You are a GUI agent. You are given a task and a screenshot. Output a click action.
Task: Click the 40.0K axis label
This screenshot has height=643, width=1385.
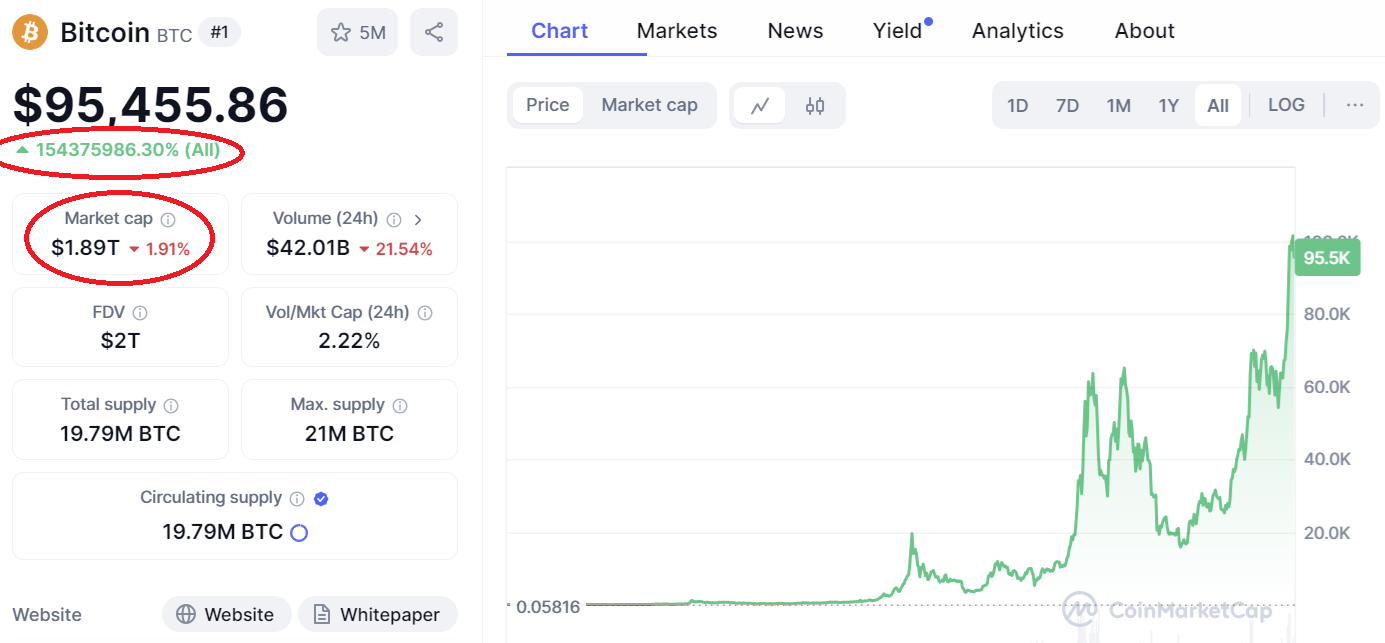pos(1327,459)
